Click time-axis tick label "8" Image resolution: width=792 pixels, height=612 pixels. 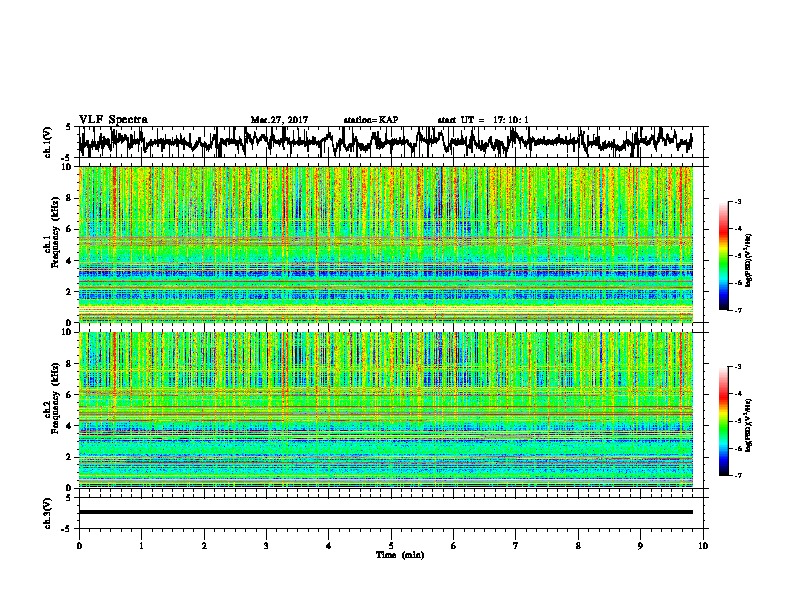[578, 545]
